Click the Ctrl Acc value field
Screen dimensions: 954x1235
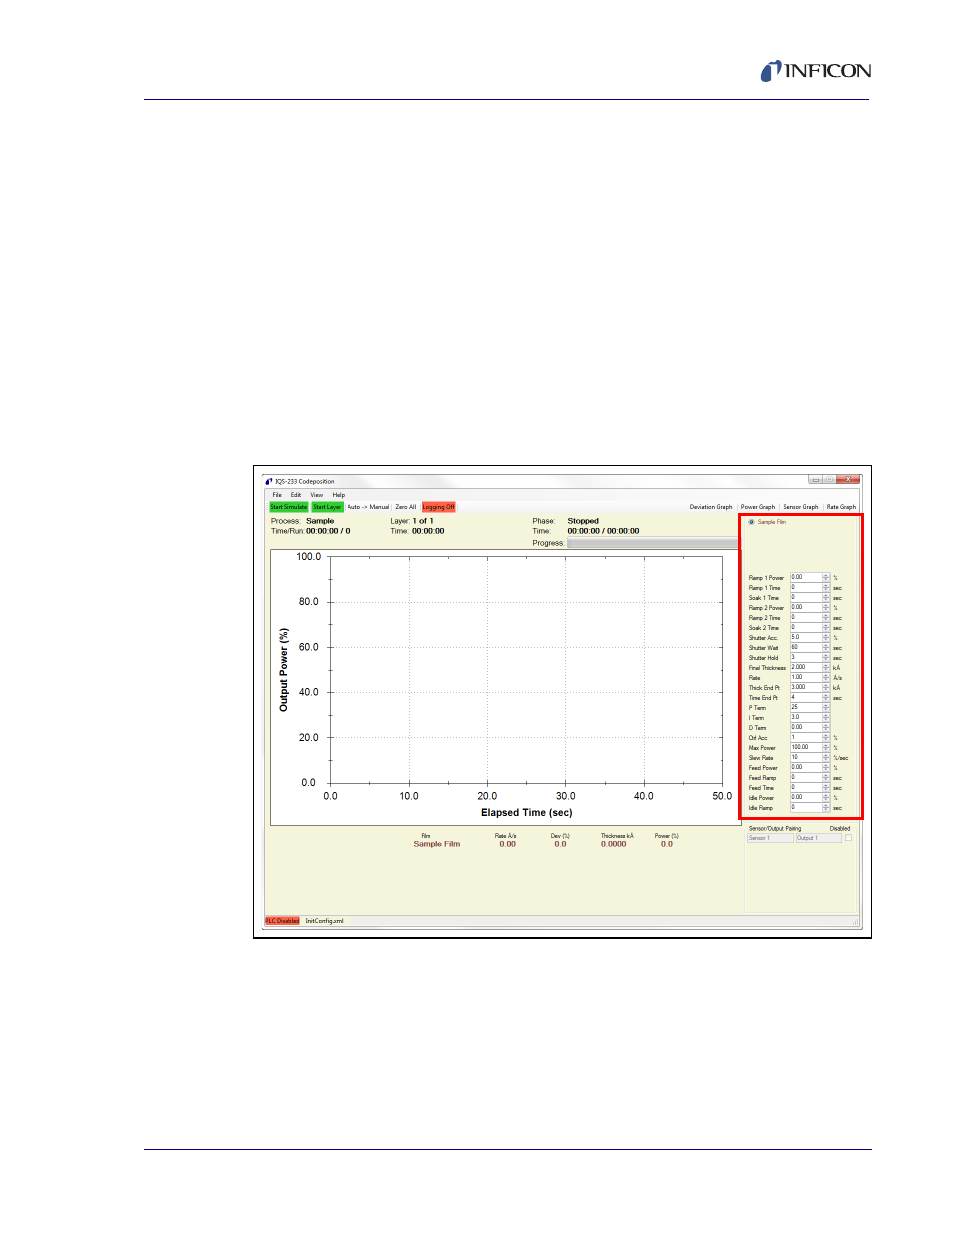click(806, 737)
